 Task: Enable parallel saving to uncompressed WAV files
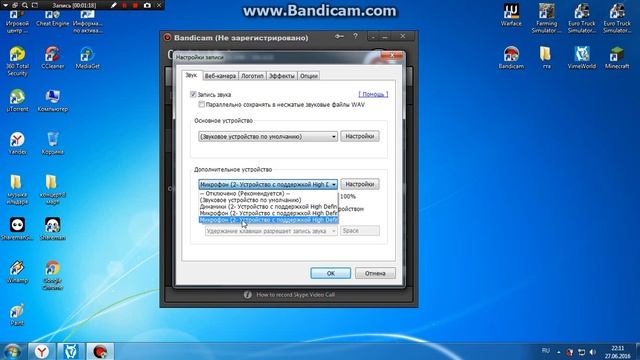201,104
